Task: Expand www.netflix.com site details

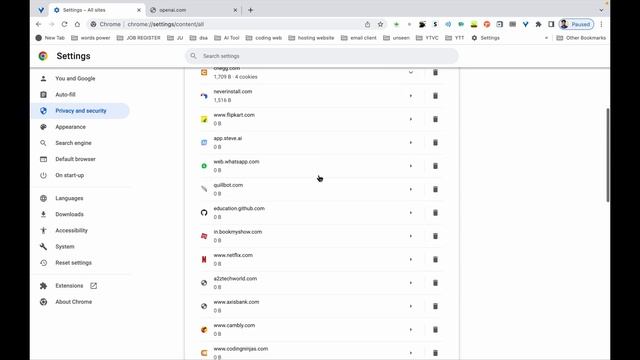Action: (411, 259)
